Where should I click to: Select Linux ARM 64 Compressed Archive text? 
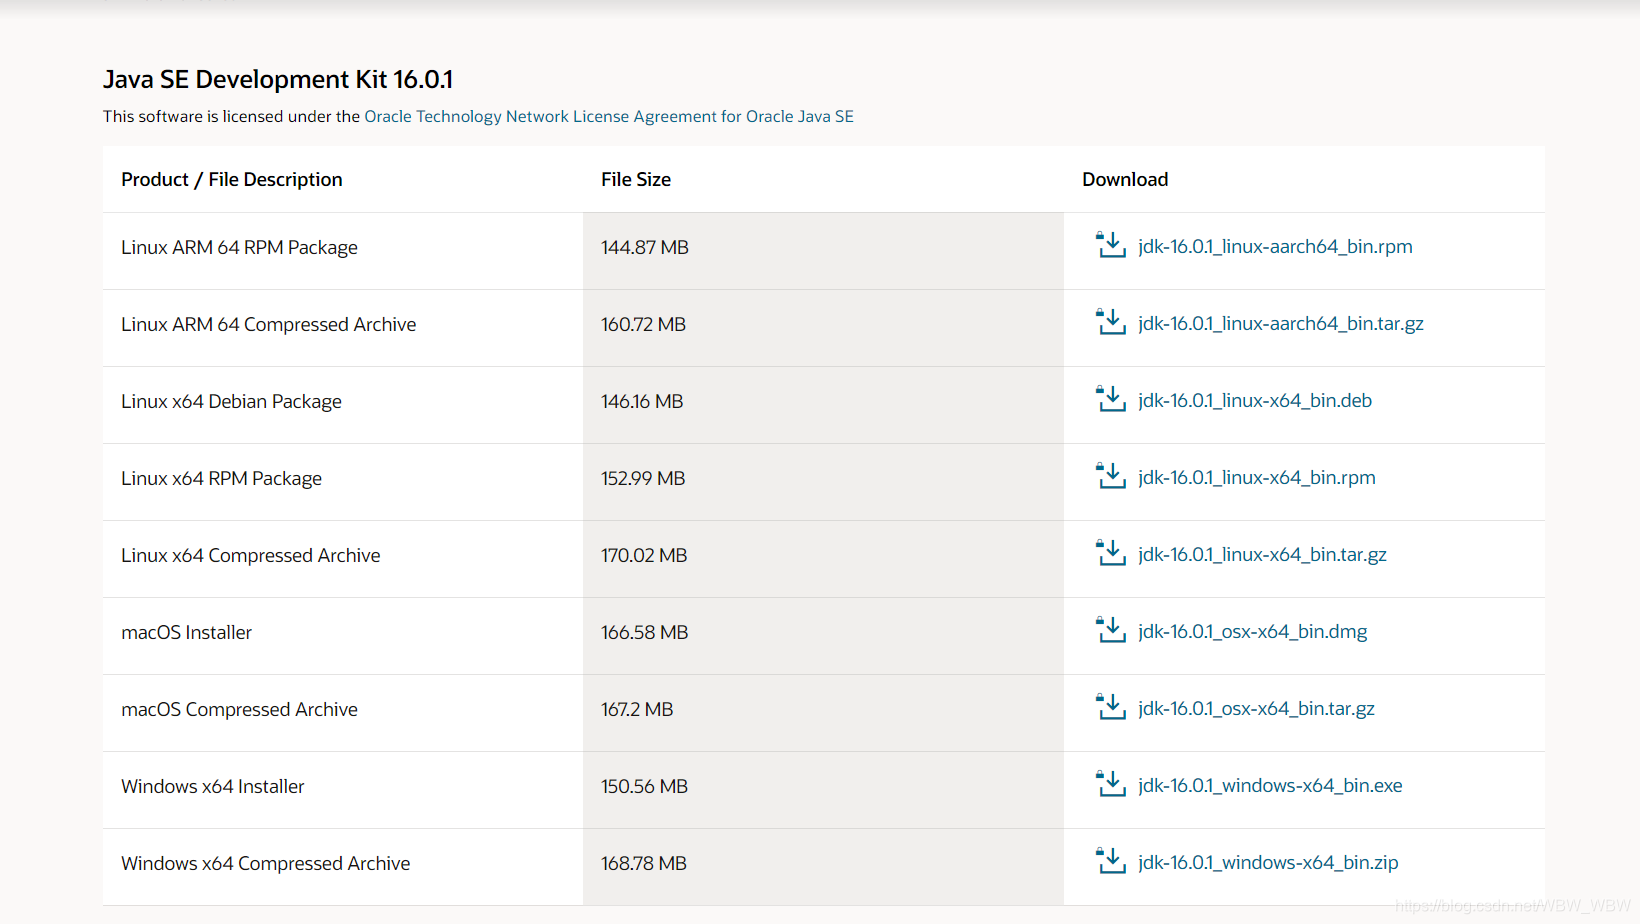269,324
